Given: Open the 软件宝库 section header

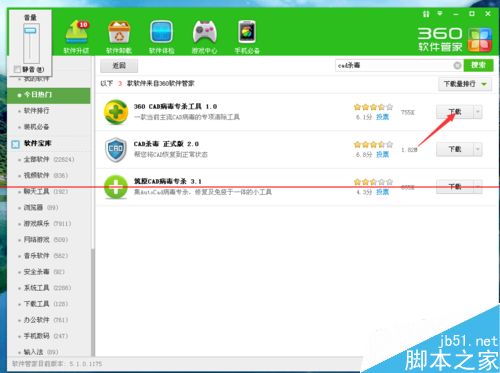Looking at the screenshot, I should coord(38,143).
